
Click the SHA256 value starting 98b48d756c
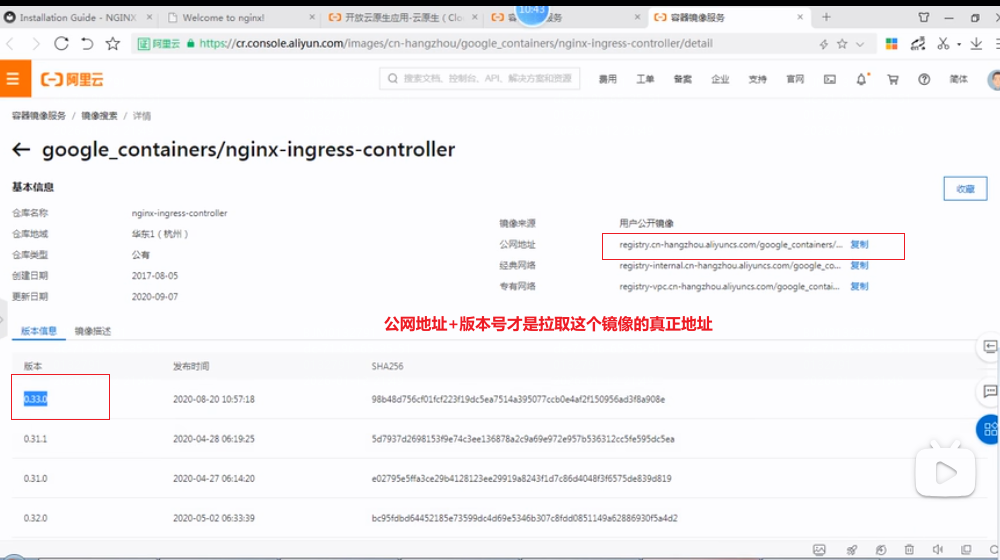tap(518, 399)
